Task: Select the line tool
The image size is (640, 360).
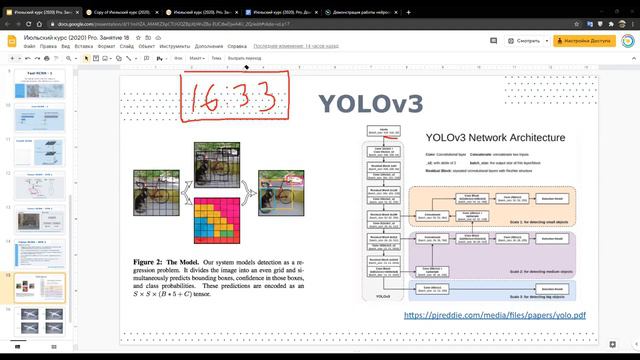Action: (x=129, y=58)
